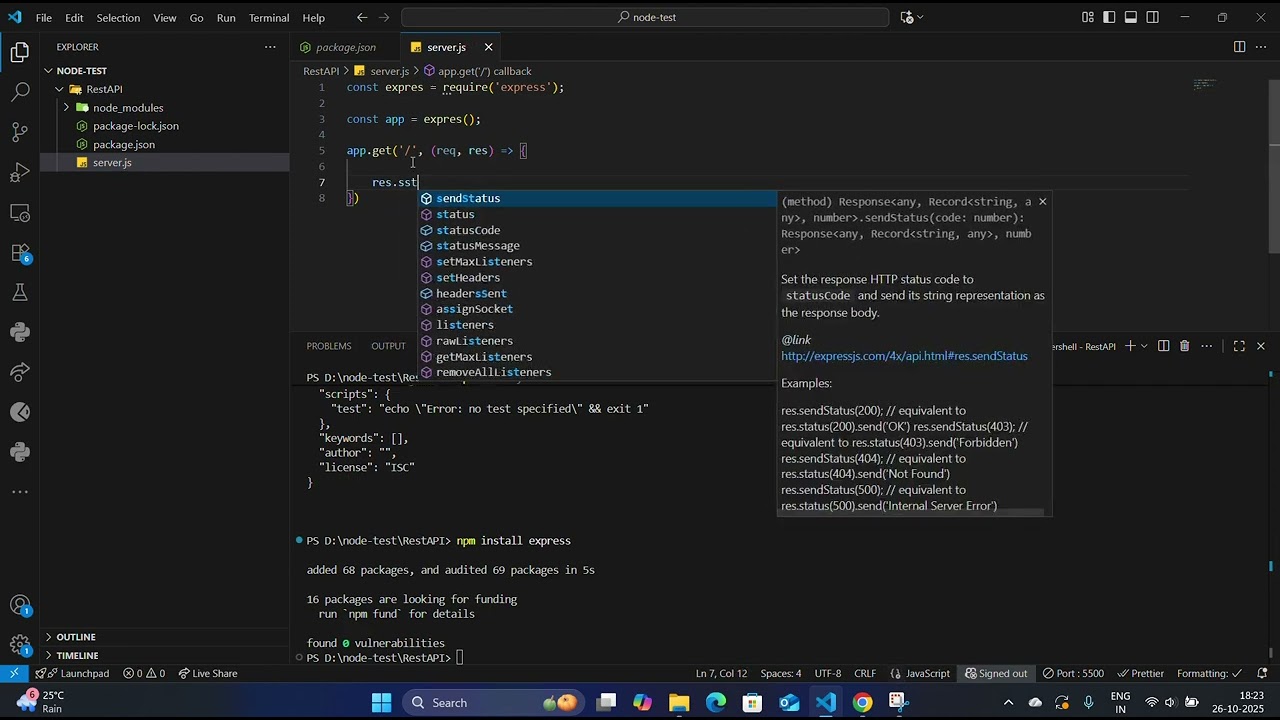Open the Manage gear icon
Screen dimensions: 1280x720
[x=20, y=645]
